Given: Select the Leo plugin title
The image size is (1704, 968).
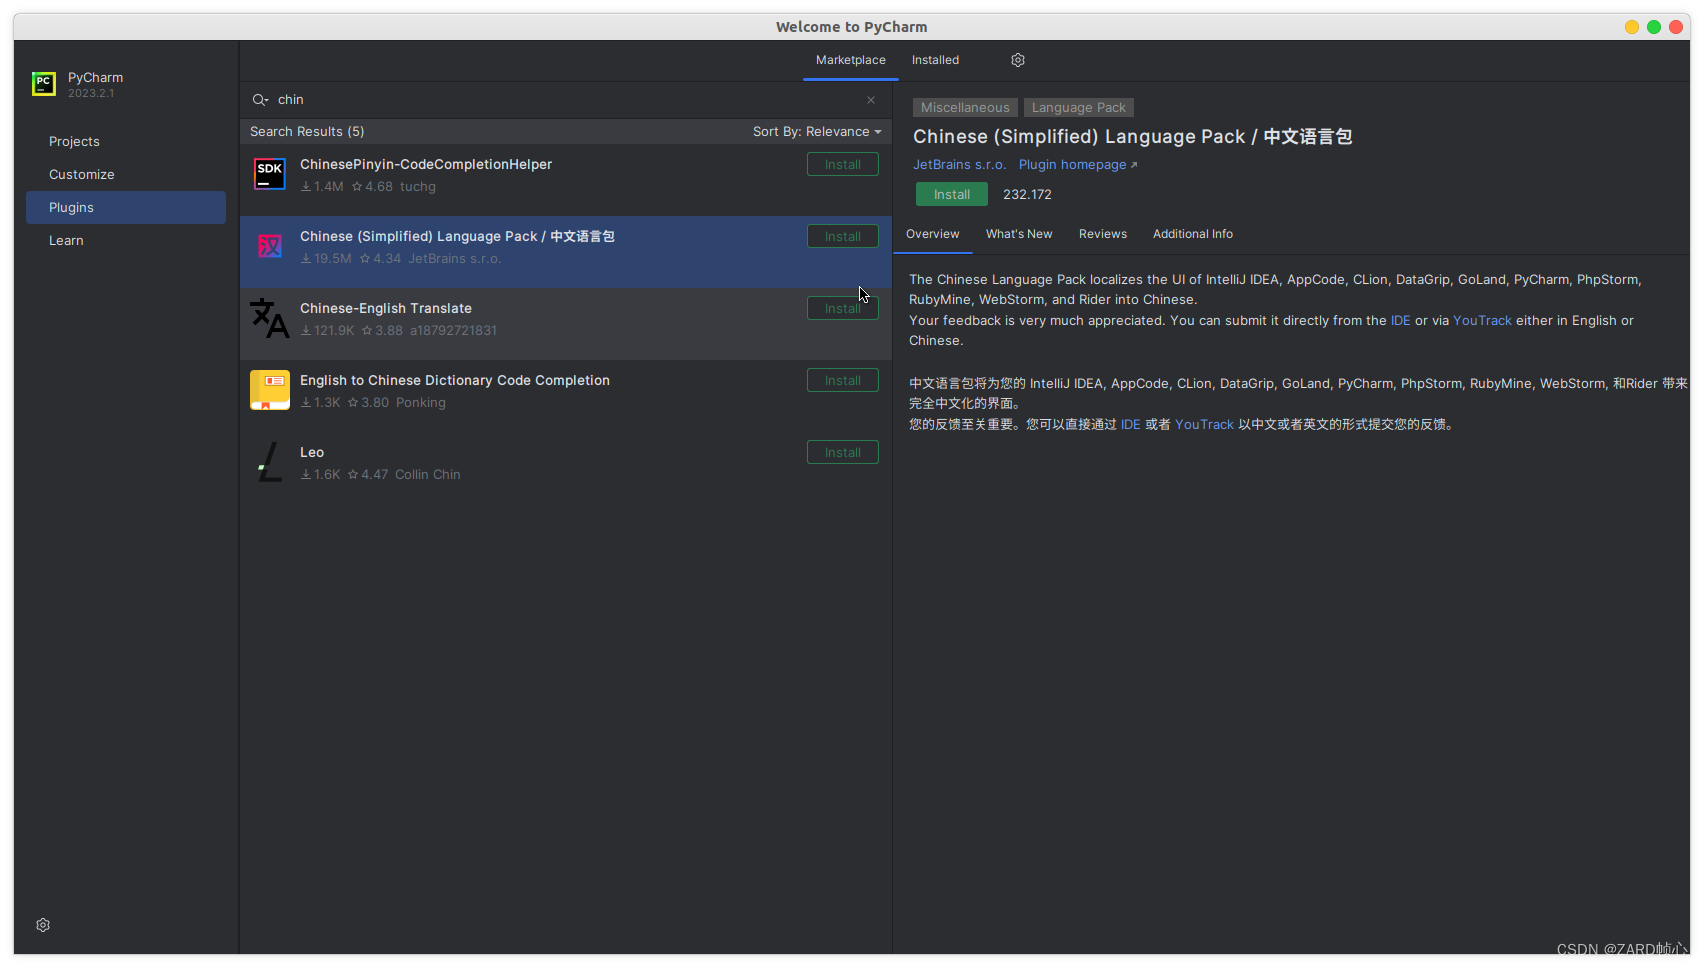Looking at the screenshot, I should coord(312,453).
